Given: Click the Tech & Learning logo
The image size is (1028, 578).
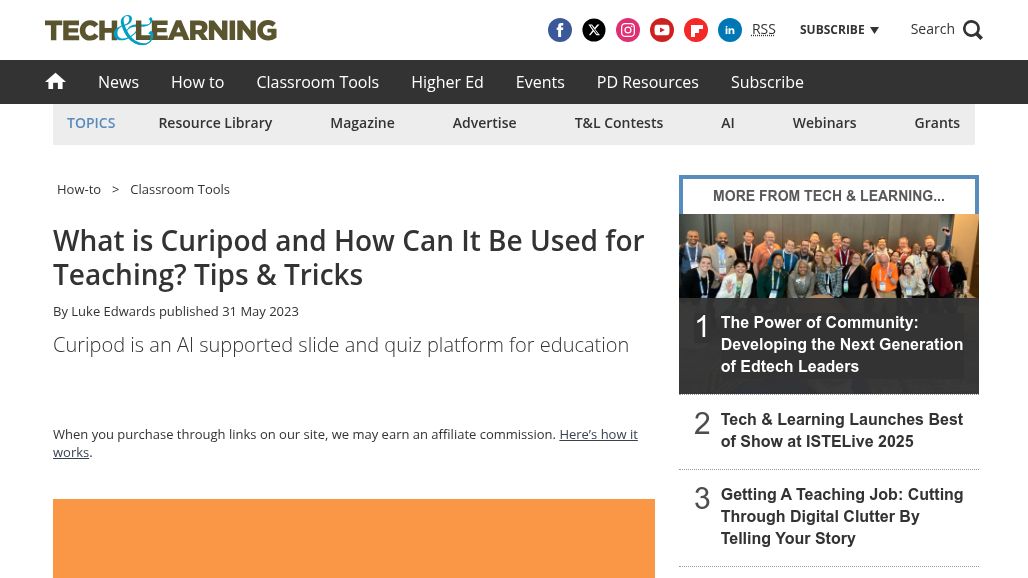Looking at the screenshot, I should (x=161, y=30).
